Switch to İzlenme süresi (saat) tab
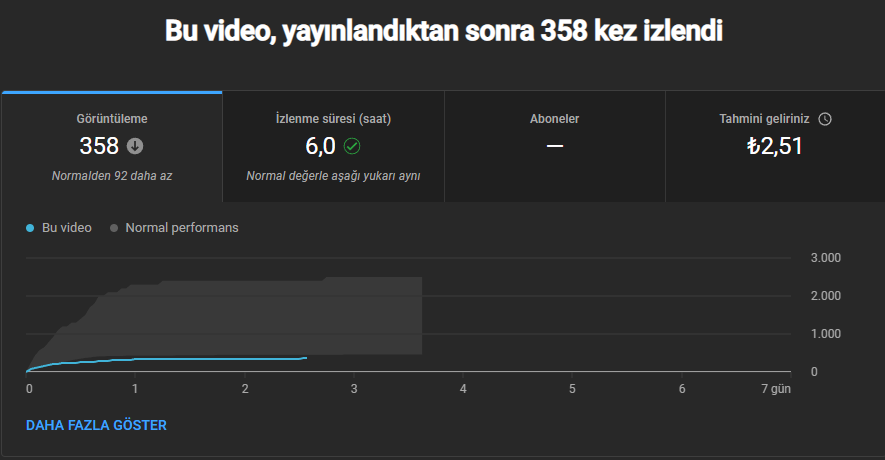The width and height of the screenshot is (885, 460). point(334,147)
